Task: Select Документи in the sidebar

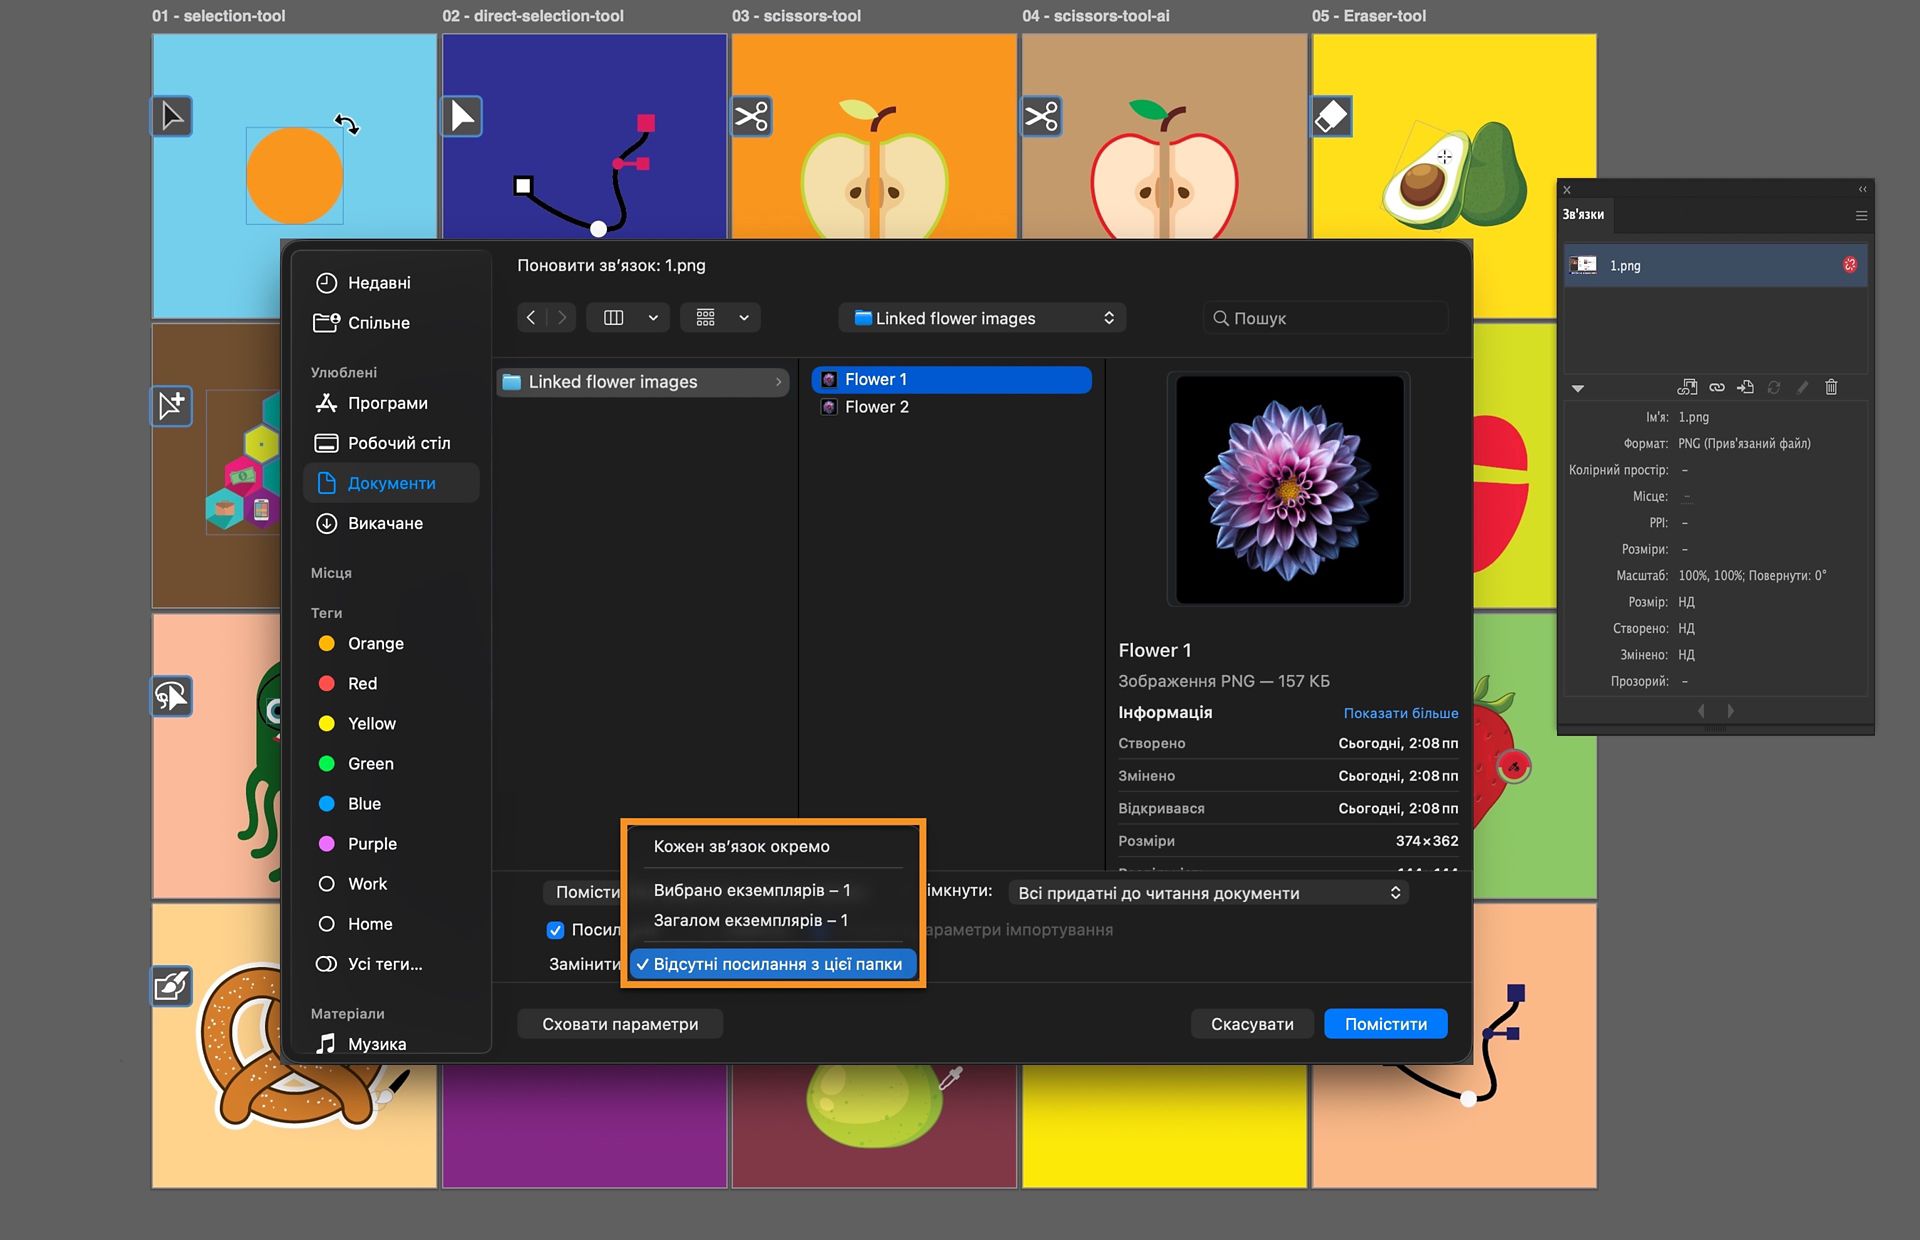Action: [391, 483]
